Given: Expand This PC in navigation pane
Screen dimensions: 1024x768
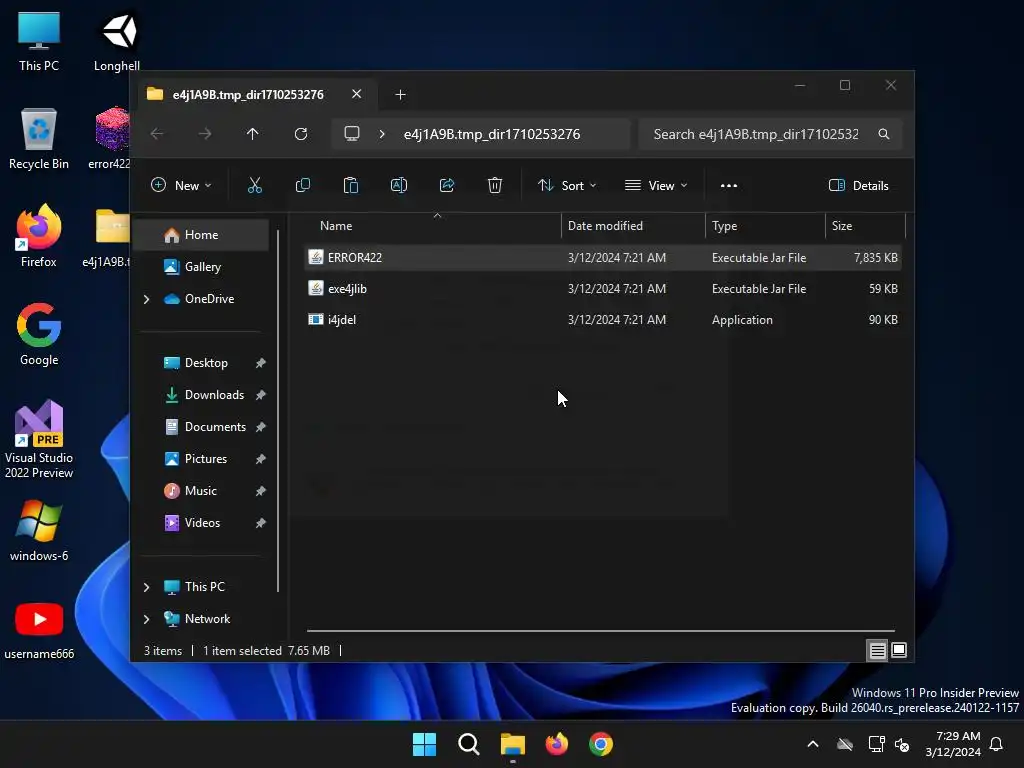Looking at the screenshot, I should click(146, 587).
